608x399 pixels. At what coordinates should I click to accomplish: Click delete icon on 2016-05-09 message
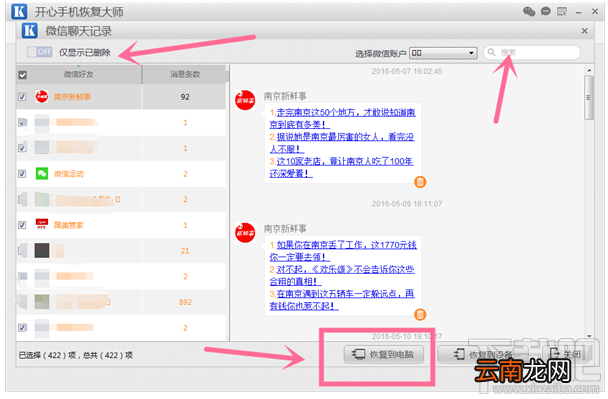coord(420,314)
